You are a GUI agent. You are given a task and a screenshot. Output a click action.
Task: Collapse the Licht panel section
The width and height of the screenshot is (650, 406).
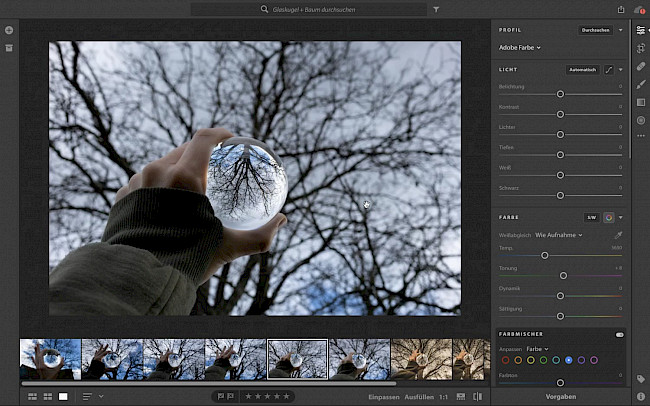point(620,69)
